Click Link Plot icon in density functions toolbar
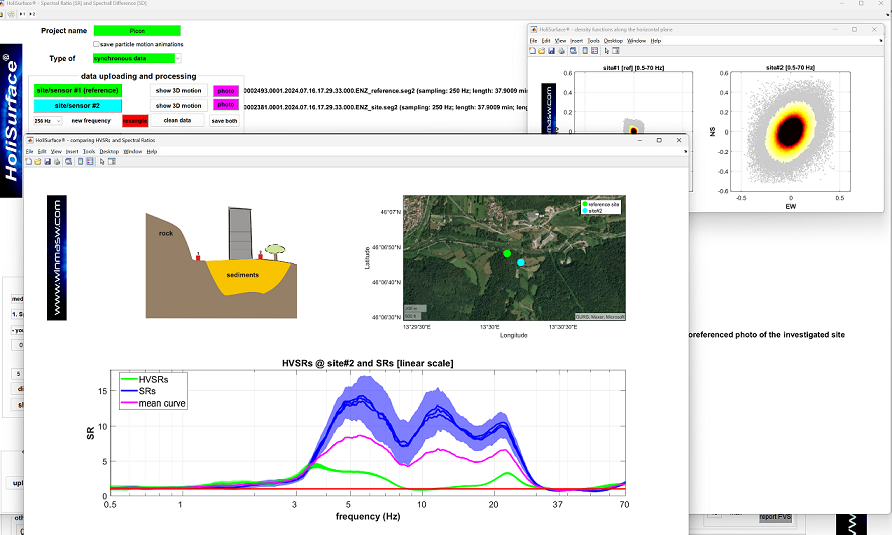892x535 pixels. click(573, 51)
